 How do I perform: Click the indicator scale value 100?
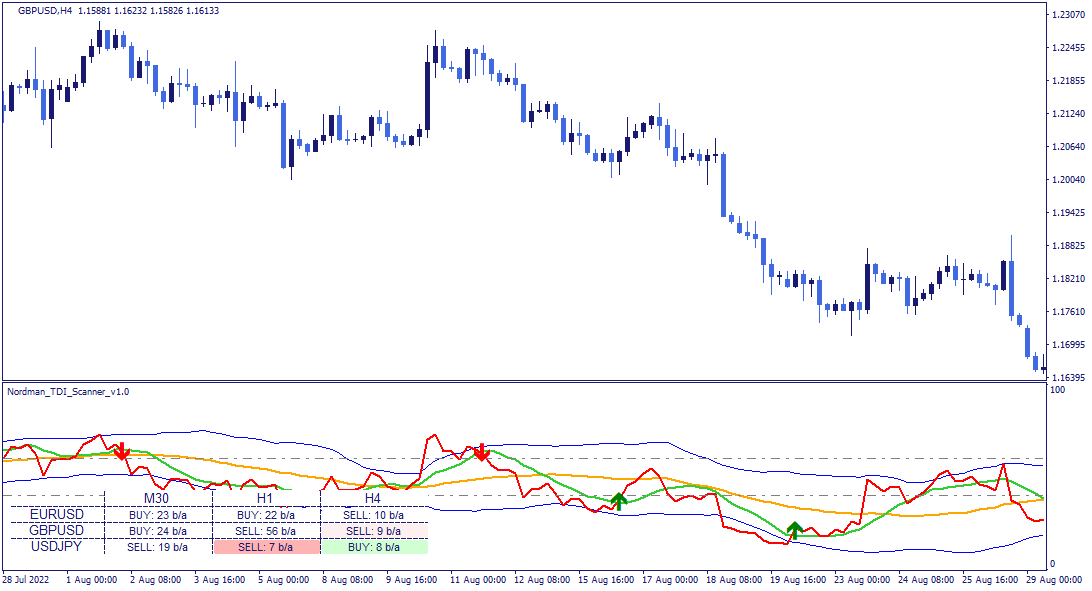tap(1057, 390)
